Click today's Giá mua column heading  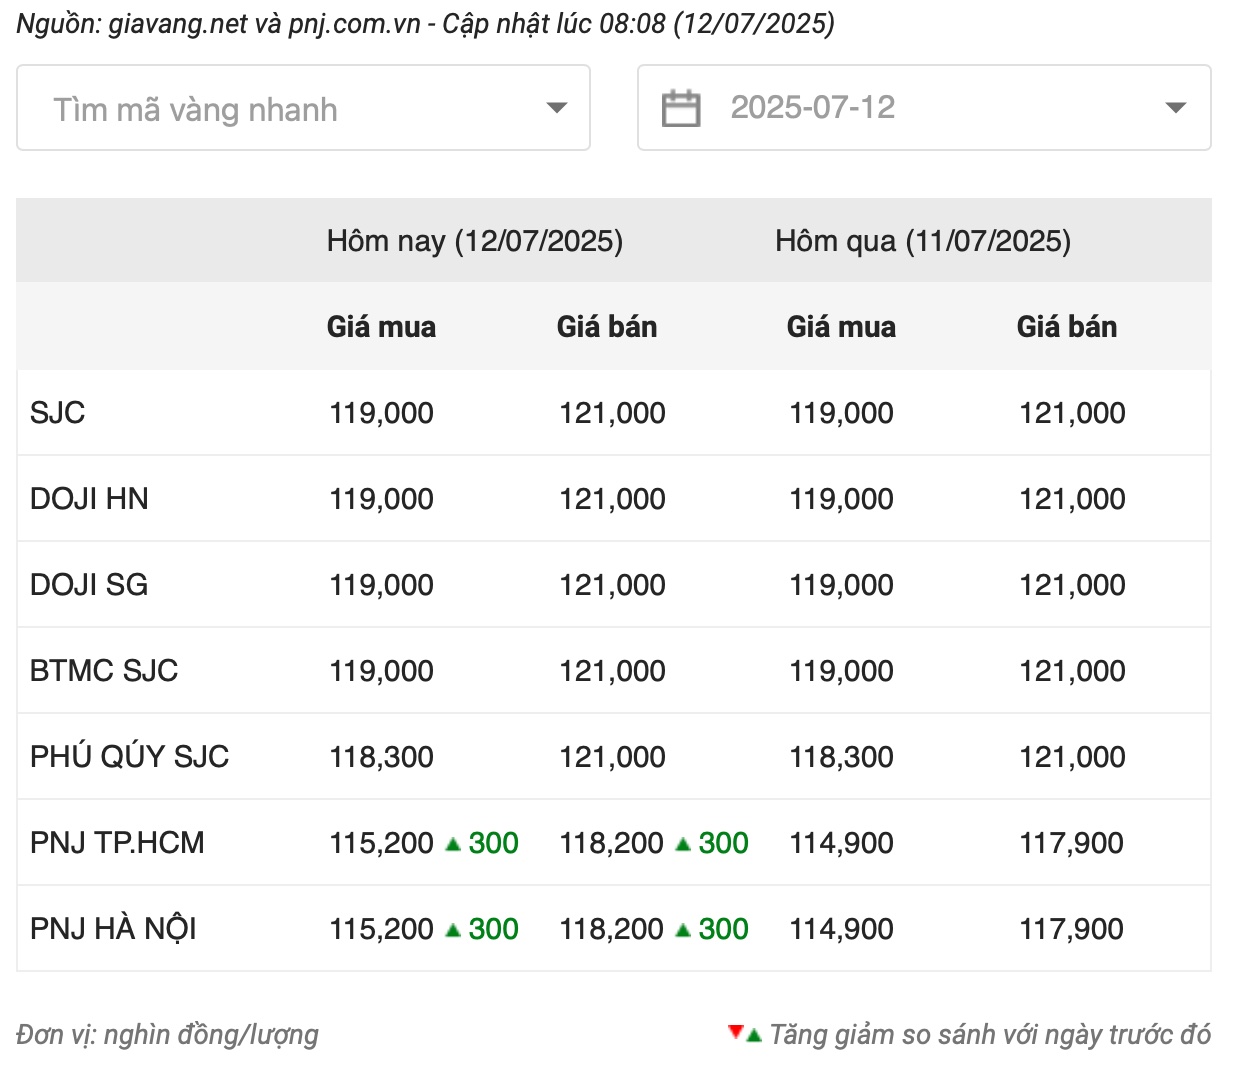coord(381,327)
